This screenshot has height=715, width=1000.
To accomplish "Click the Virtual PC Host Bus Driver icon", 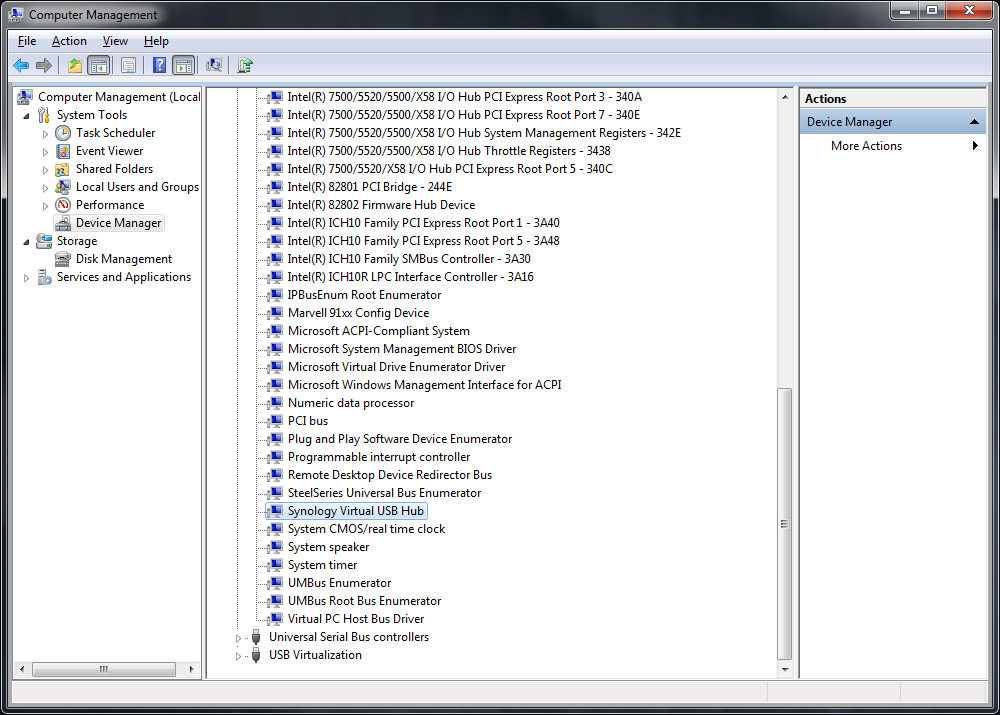I will (x=276, y=619).
